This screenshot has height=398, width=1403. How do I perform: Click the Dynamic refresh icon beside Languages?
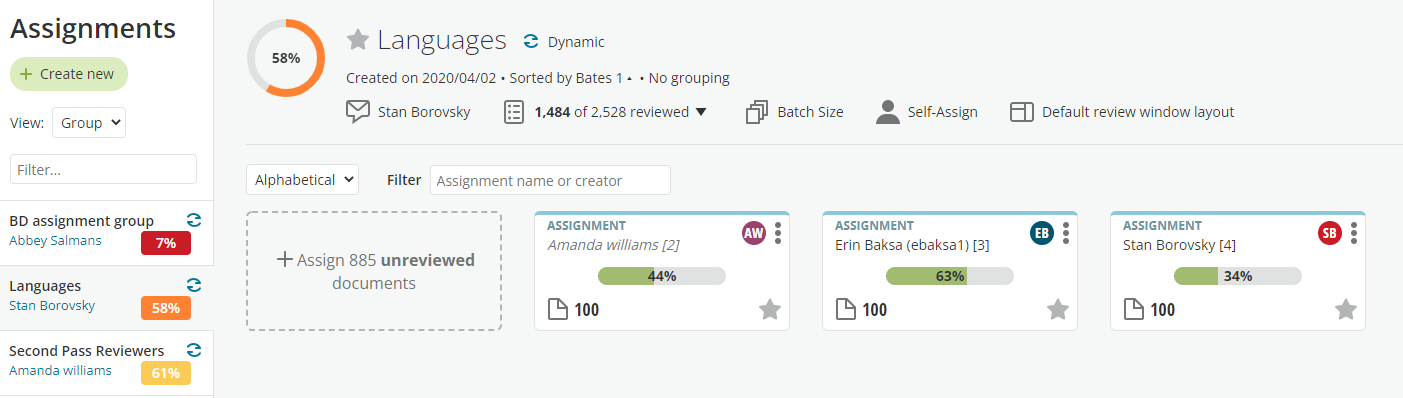(x=530, y=42)
